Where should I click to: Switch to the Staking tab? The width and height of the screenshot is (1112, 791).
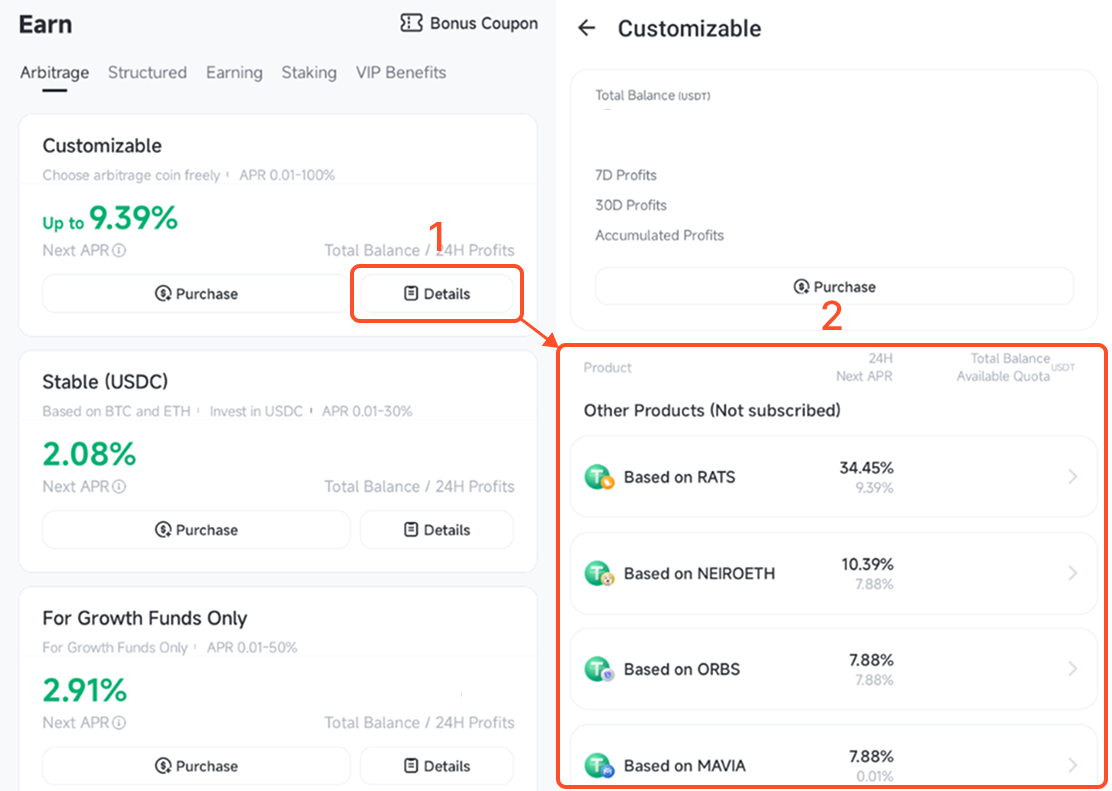pyautogui.click(x=309, y=72)
